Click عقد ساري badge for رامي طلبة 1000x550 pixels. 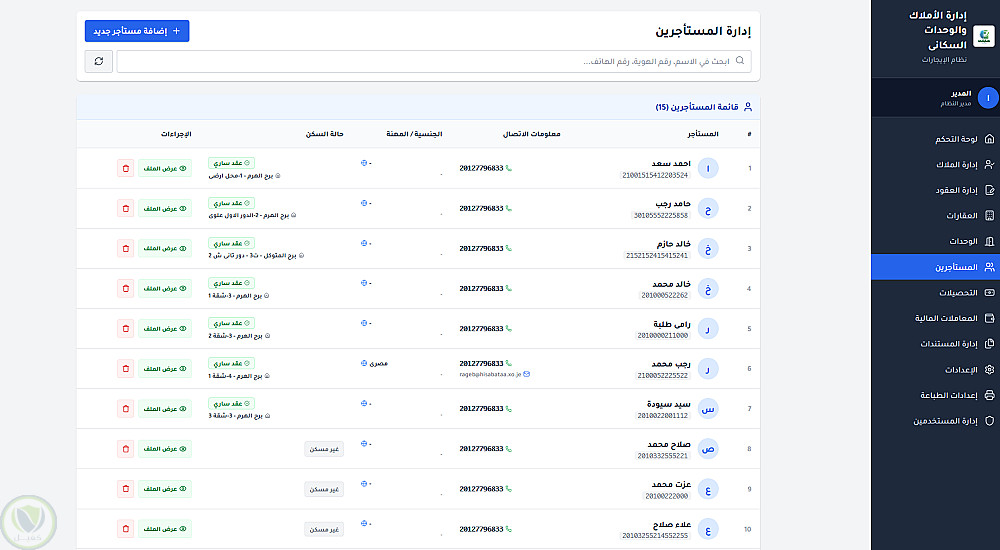pyautogui.click(x=232, y=322)
